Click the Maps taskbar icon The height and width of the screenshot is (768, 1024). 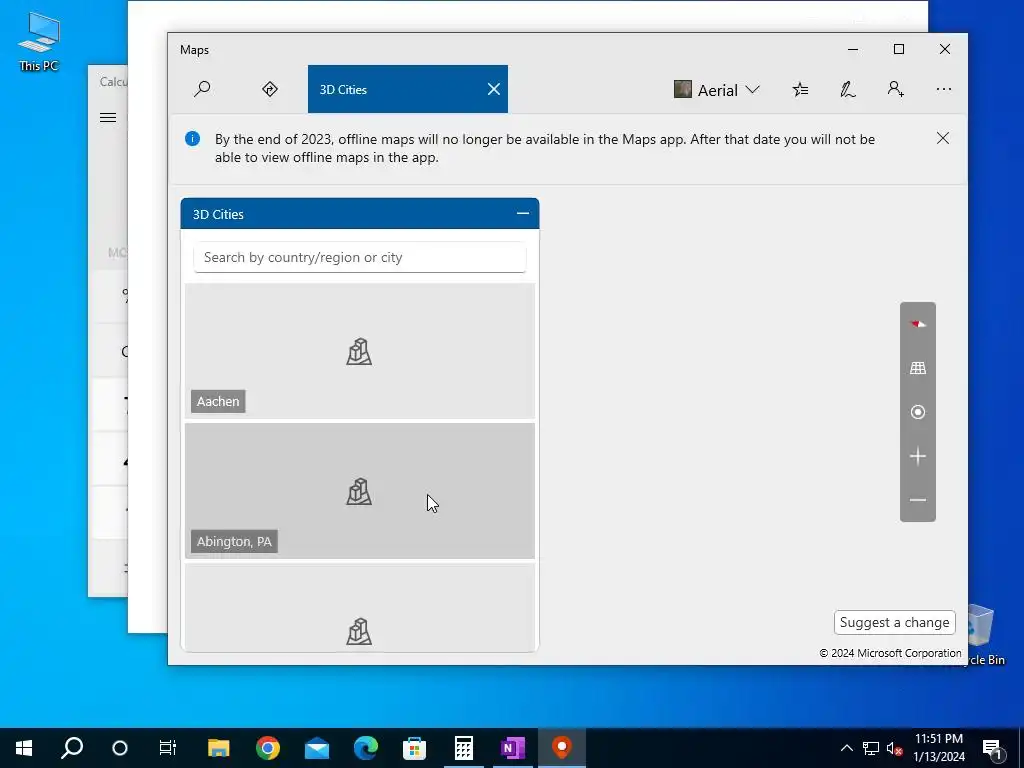562,748
